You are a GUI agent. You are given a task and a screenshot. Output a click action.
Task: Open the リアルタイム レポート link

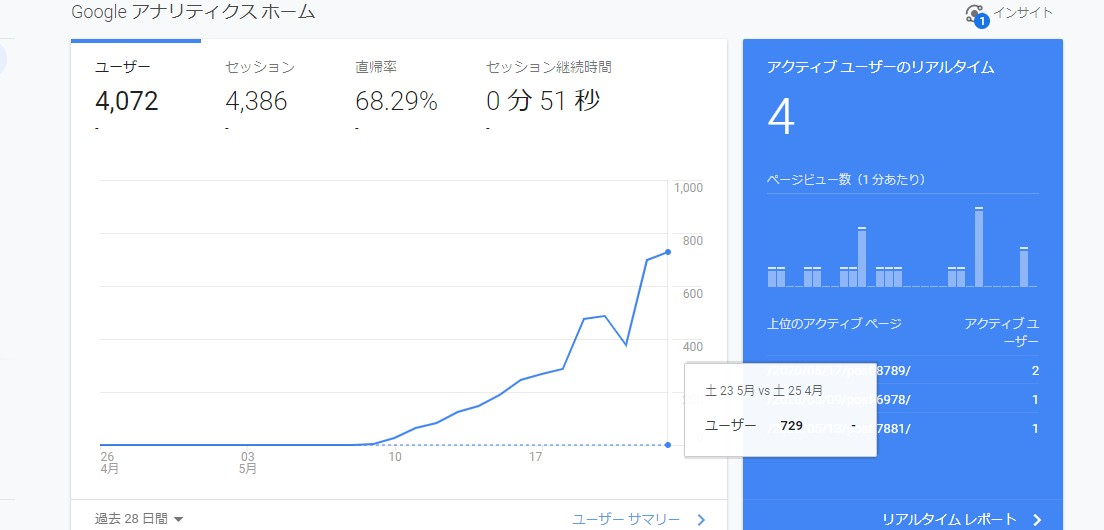(949, 519)
